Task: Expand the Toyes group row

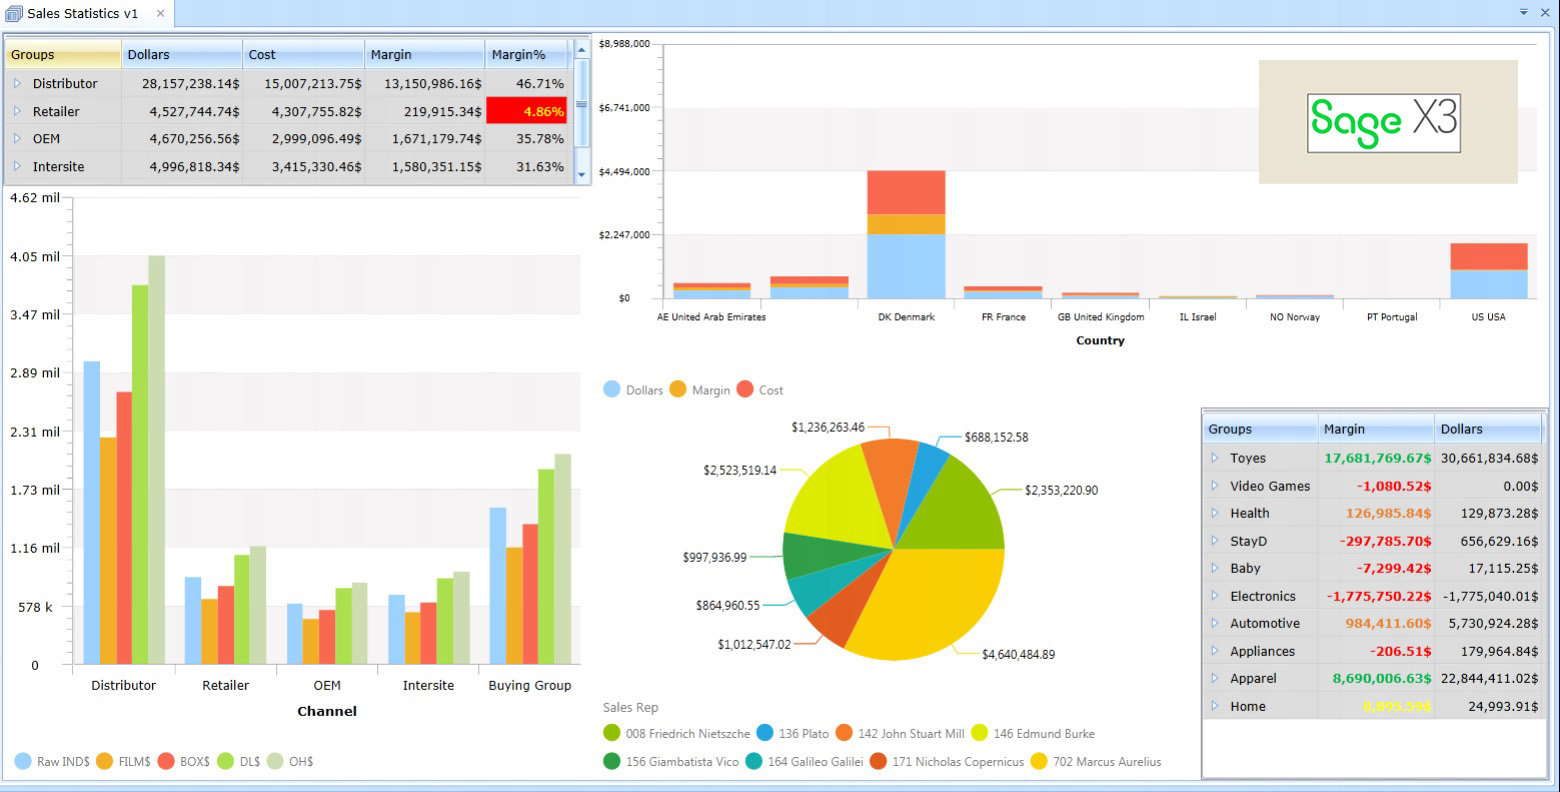Action: pyautogui.click(x=1215, y=458)
